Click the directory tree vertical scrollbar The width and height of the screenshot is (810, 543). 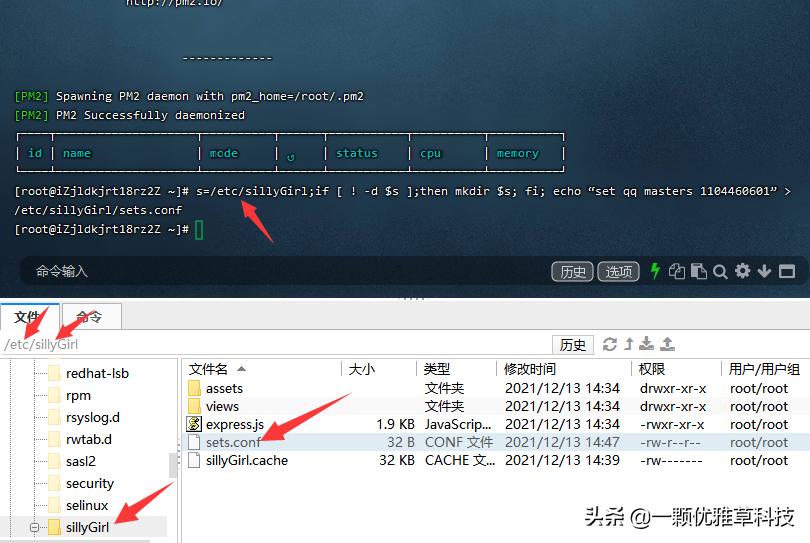pos(174,465)
